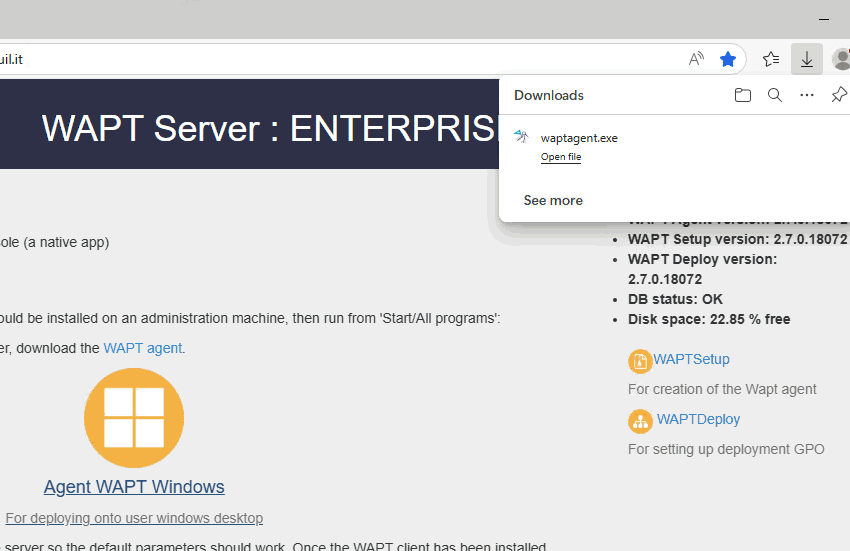Open the Favorites list icon
Viewport: 850px width, 551px height.
tap(771, 59)
